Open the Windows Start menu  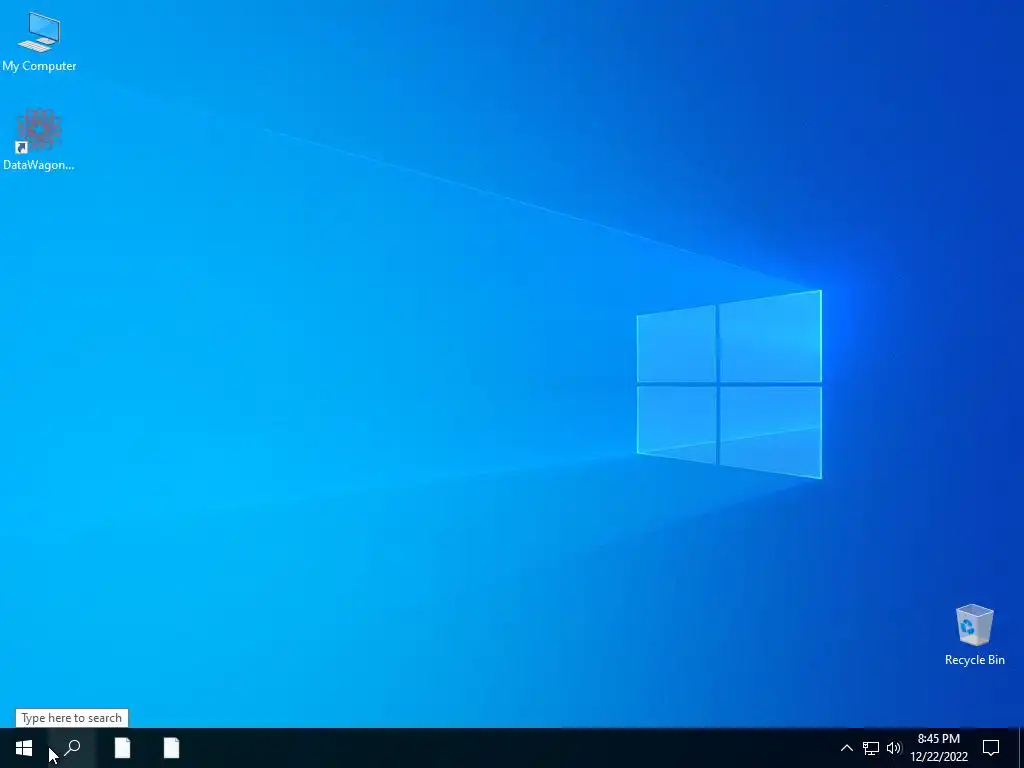click(24, 748)
